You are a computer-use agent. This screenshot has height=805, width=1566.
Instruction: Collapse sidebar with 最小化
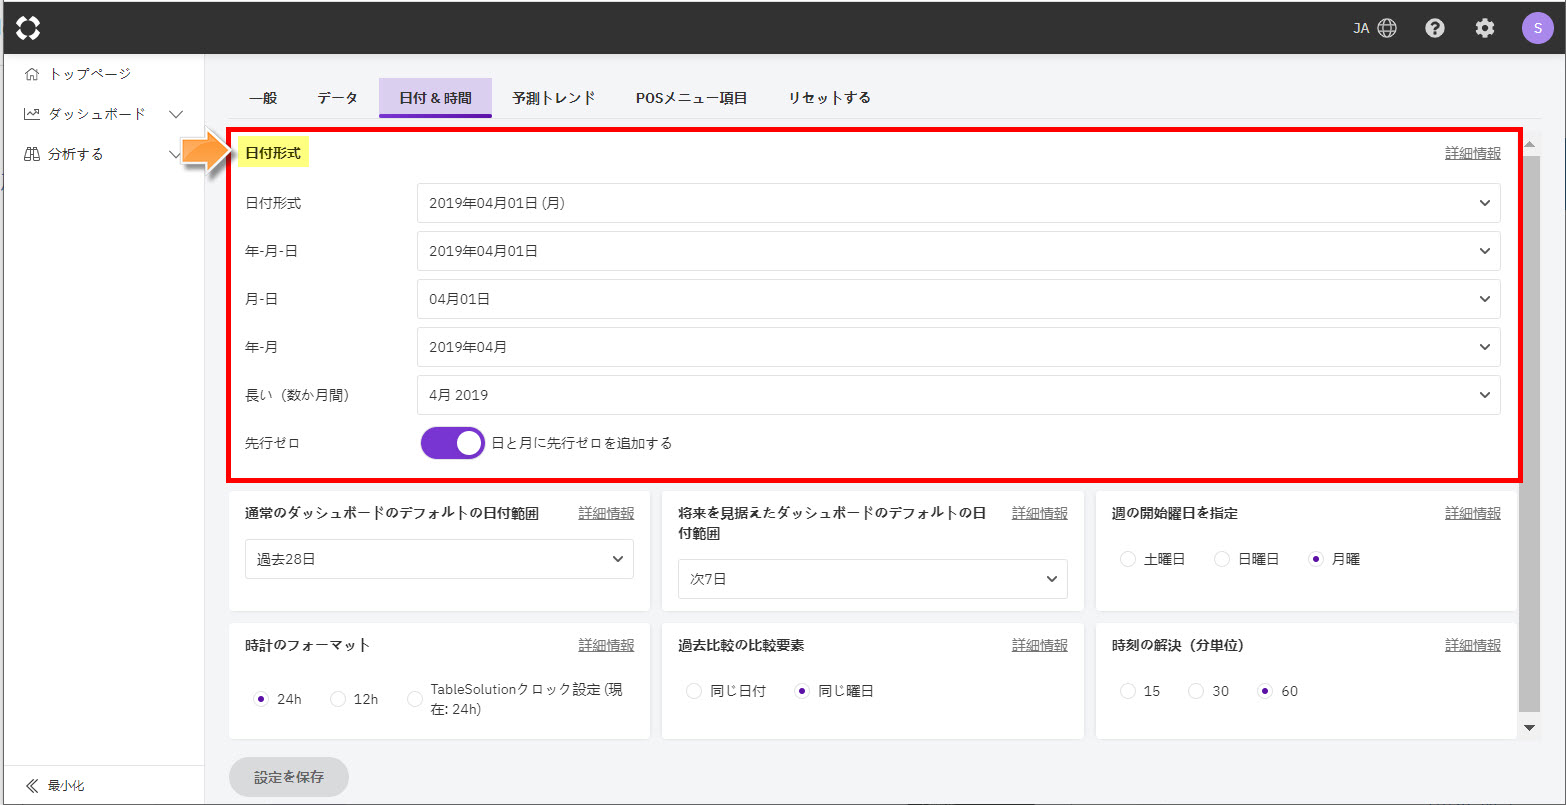click(55, 786)
